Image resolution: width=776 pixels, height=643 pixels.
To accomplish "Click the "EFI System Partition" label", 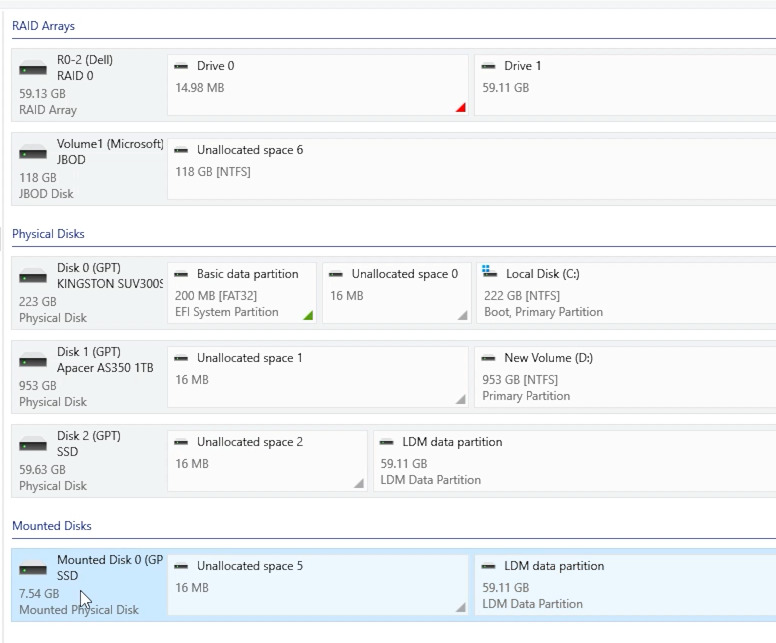I will click(227, 312).
